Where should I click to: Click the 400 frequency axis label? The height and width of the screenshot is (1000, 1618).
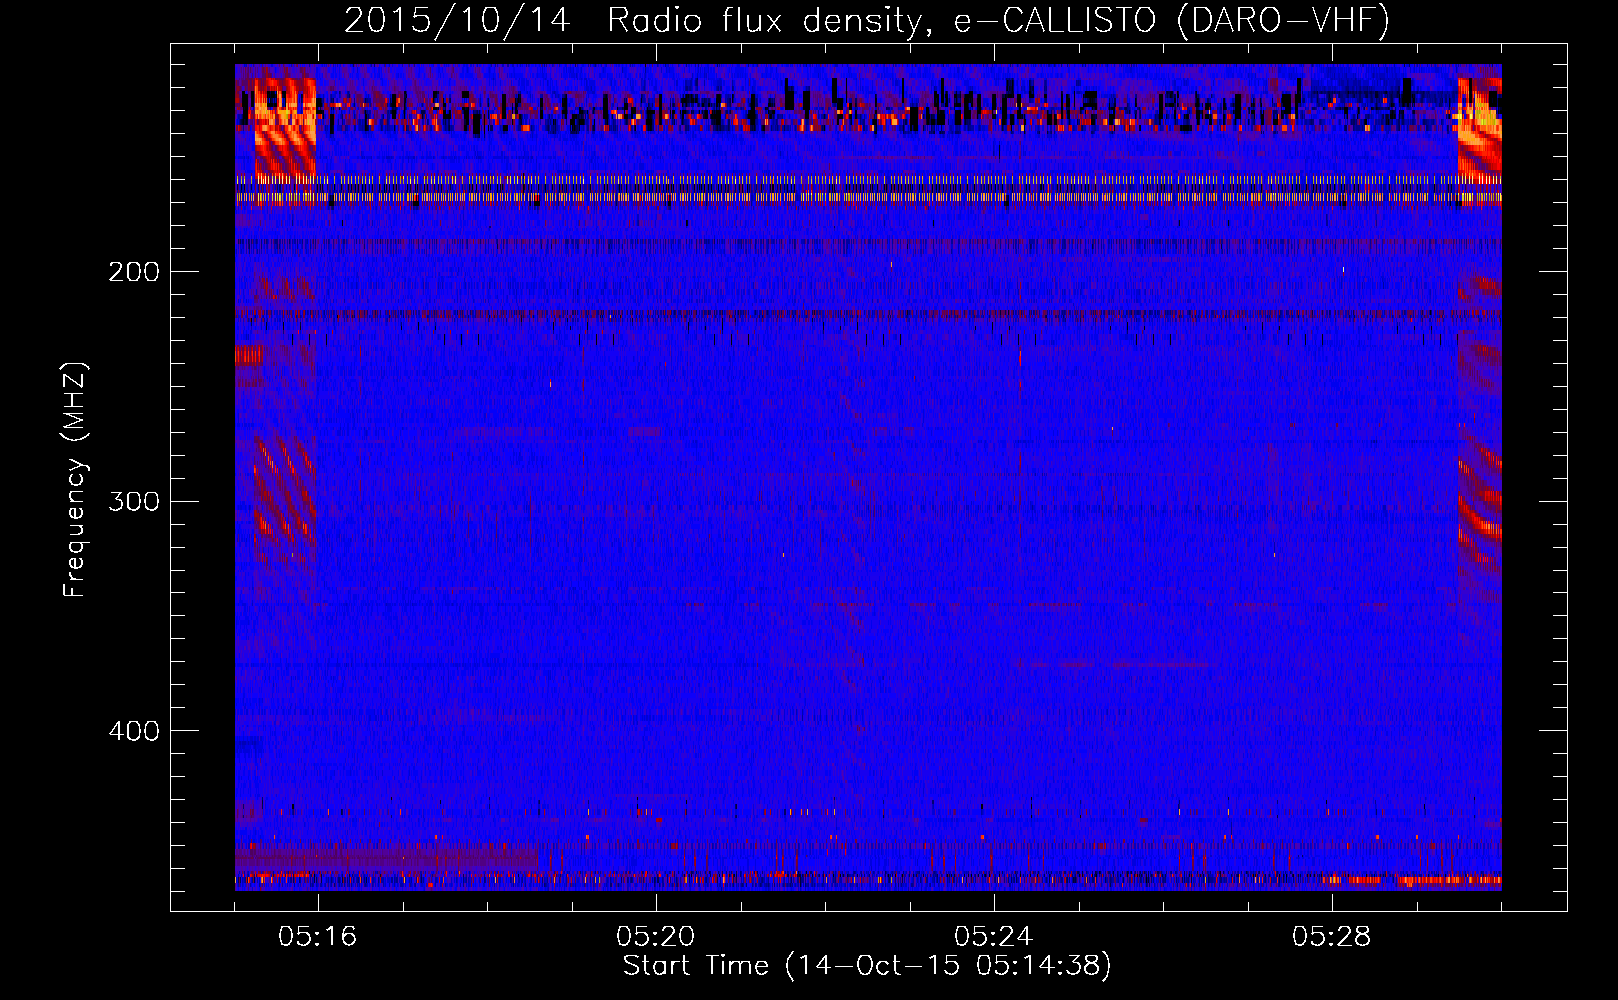click(134, 731)
